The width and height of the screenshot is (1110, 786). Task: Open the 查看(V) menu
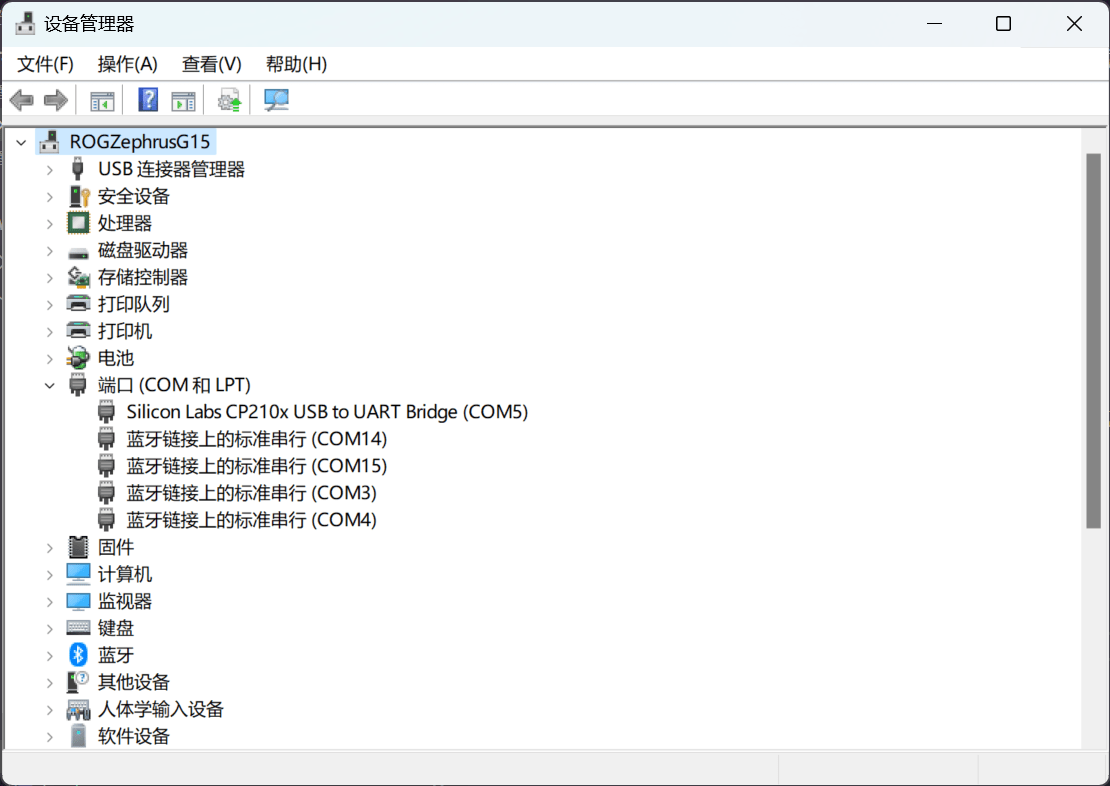[x=210, y=63]
